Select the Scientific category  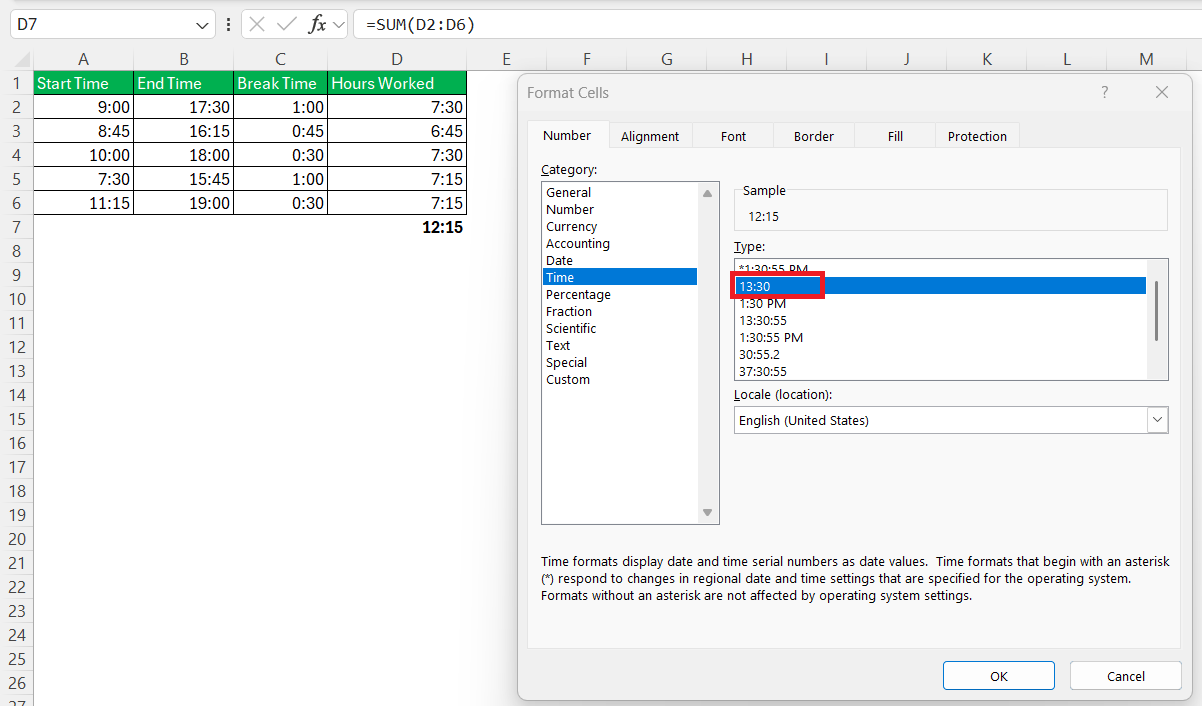coord(620,328)
